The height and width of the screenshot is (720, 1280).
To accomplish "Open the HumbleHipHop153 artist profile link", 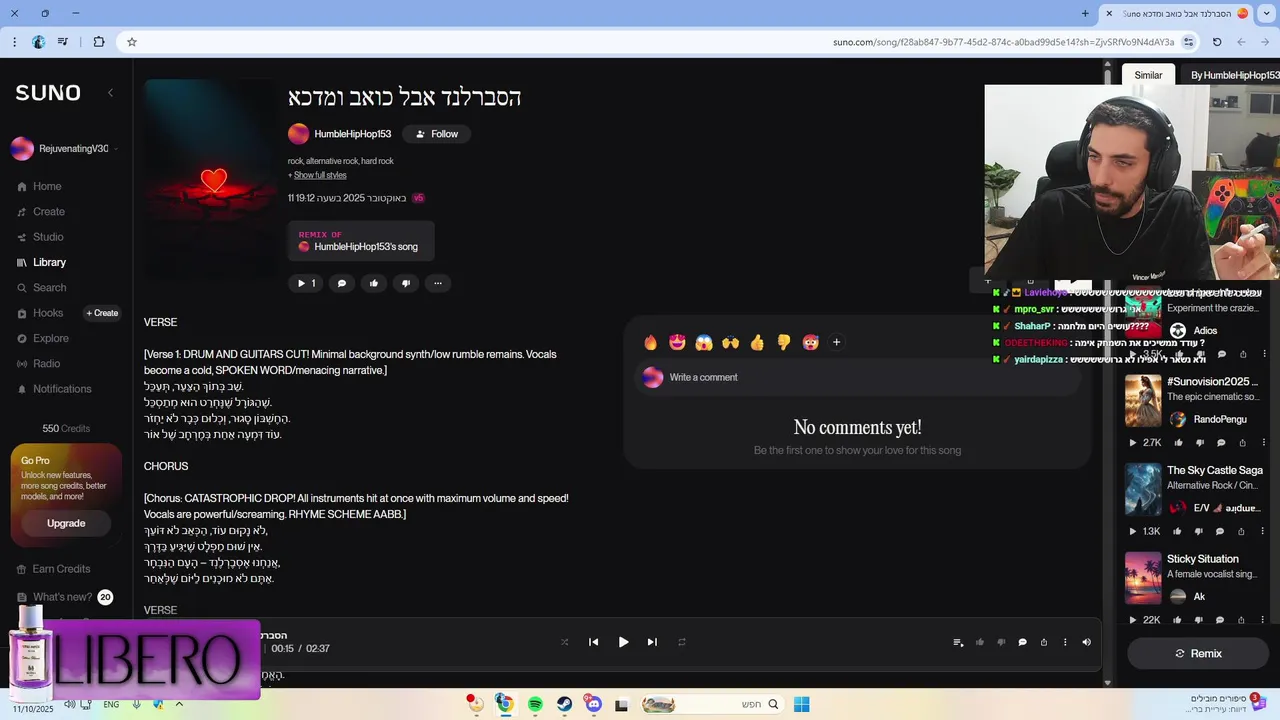I will [352, 134].
